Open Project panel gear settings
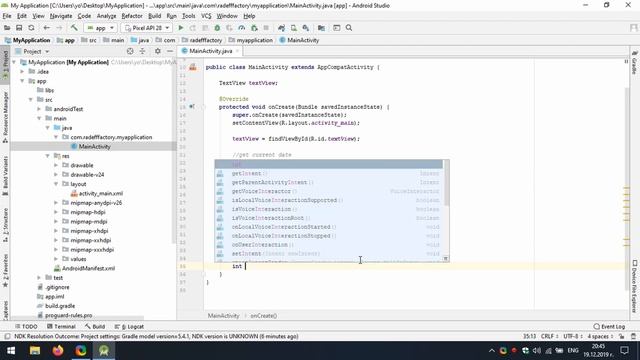The width and height of the screenshot is (640, 360). (158, 51)
